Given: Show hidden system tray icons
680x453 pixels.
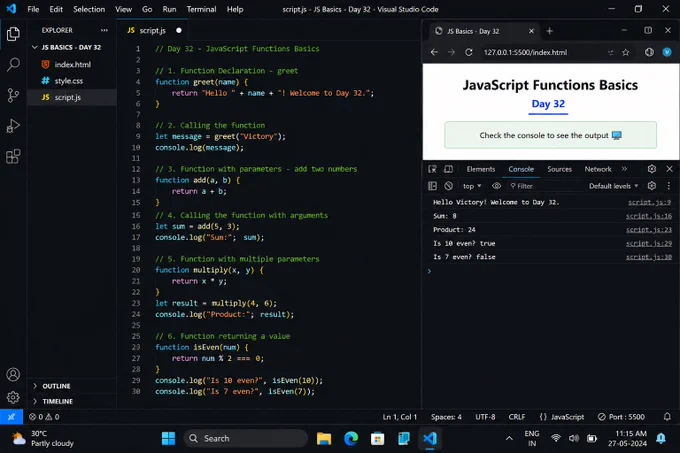Looking at the screenshot, I should point(509,439).
